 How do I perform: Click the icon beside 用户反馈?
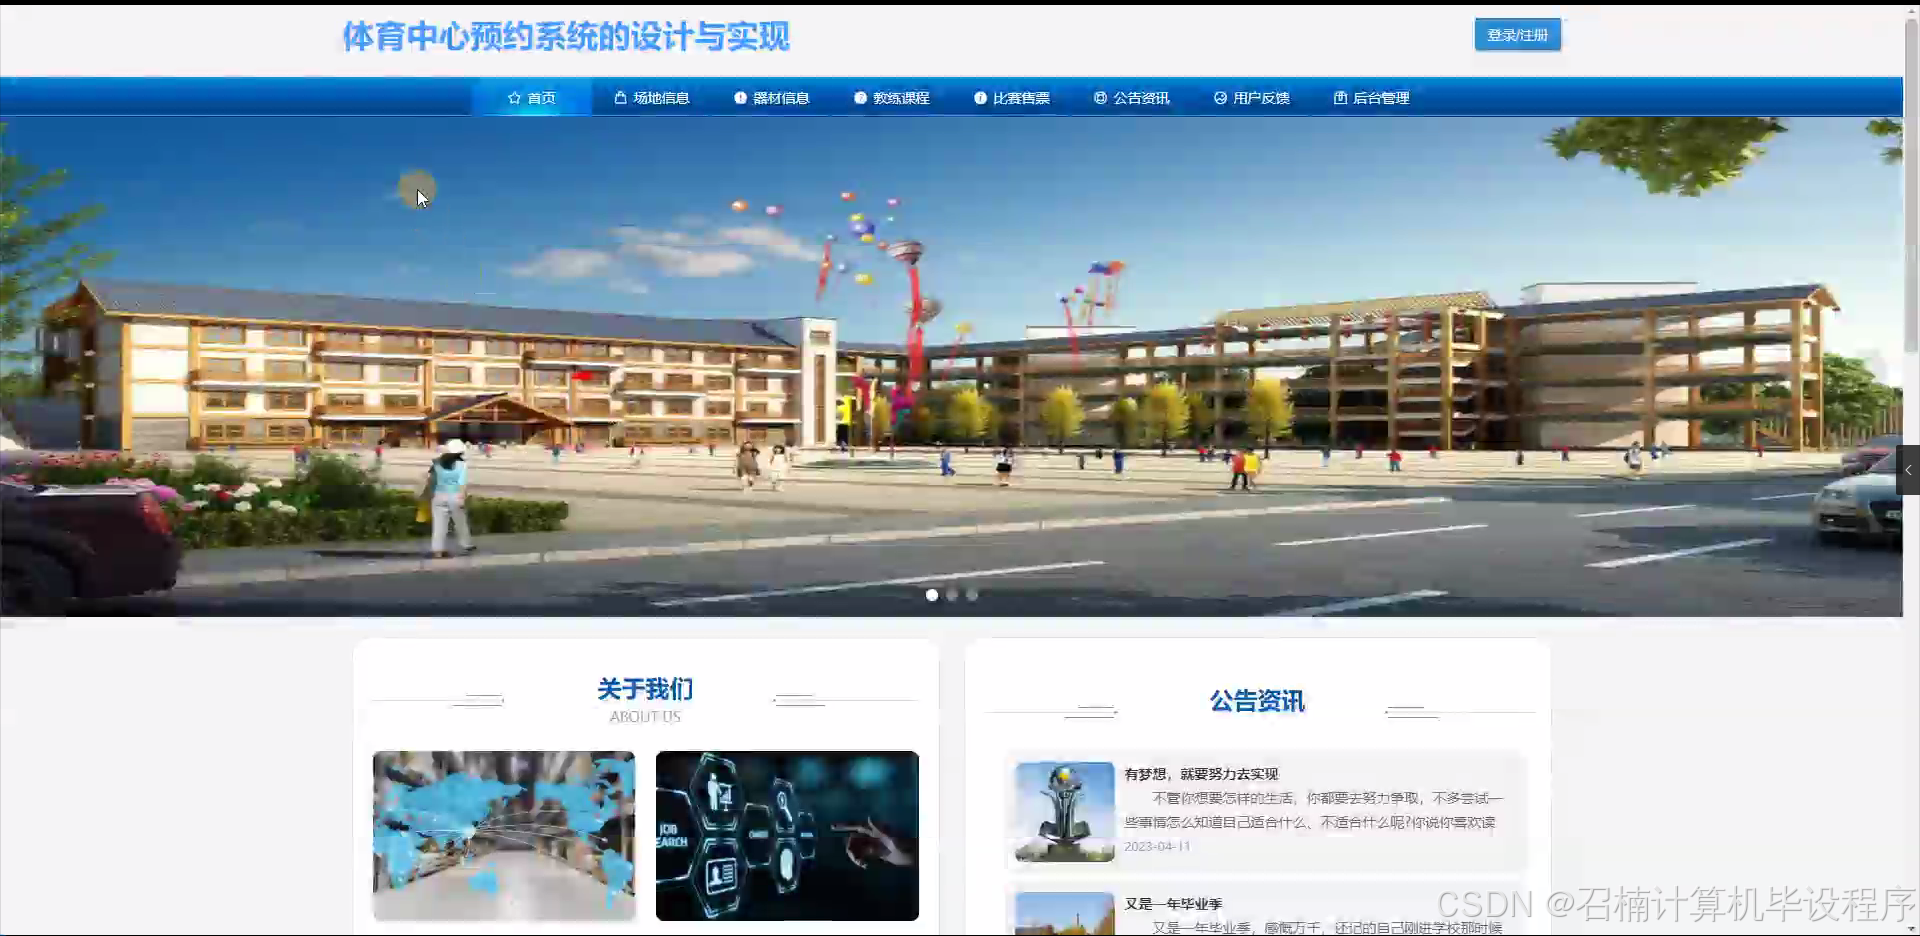1220,98
